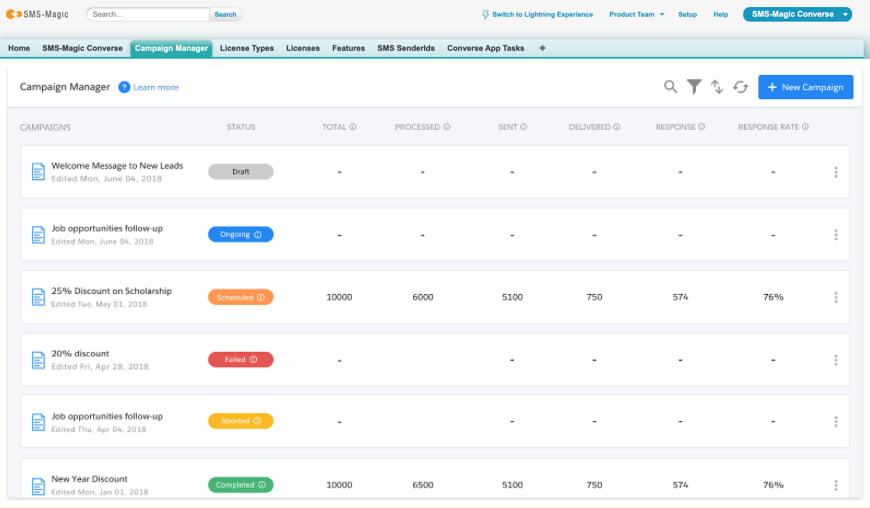Click the help question mark icon beside Learn more
The width and height of the screenshot is (870, 508).
point(124,87)
